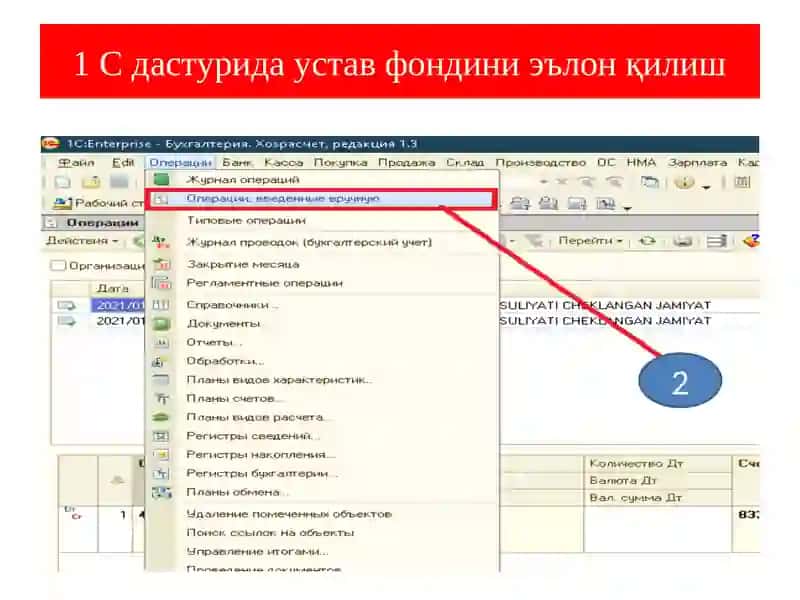
Task: Click the Планы обмена icon
Action: (x=161, y=492)
